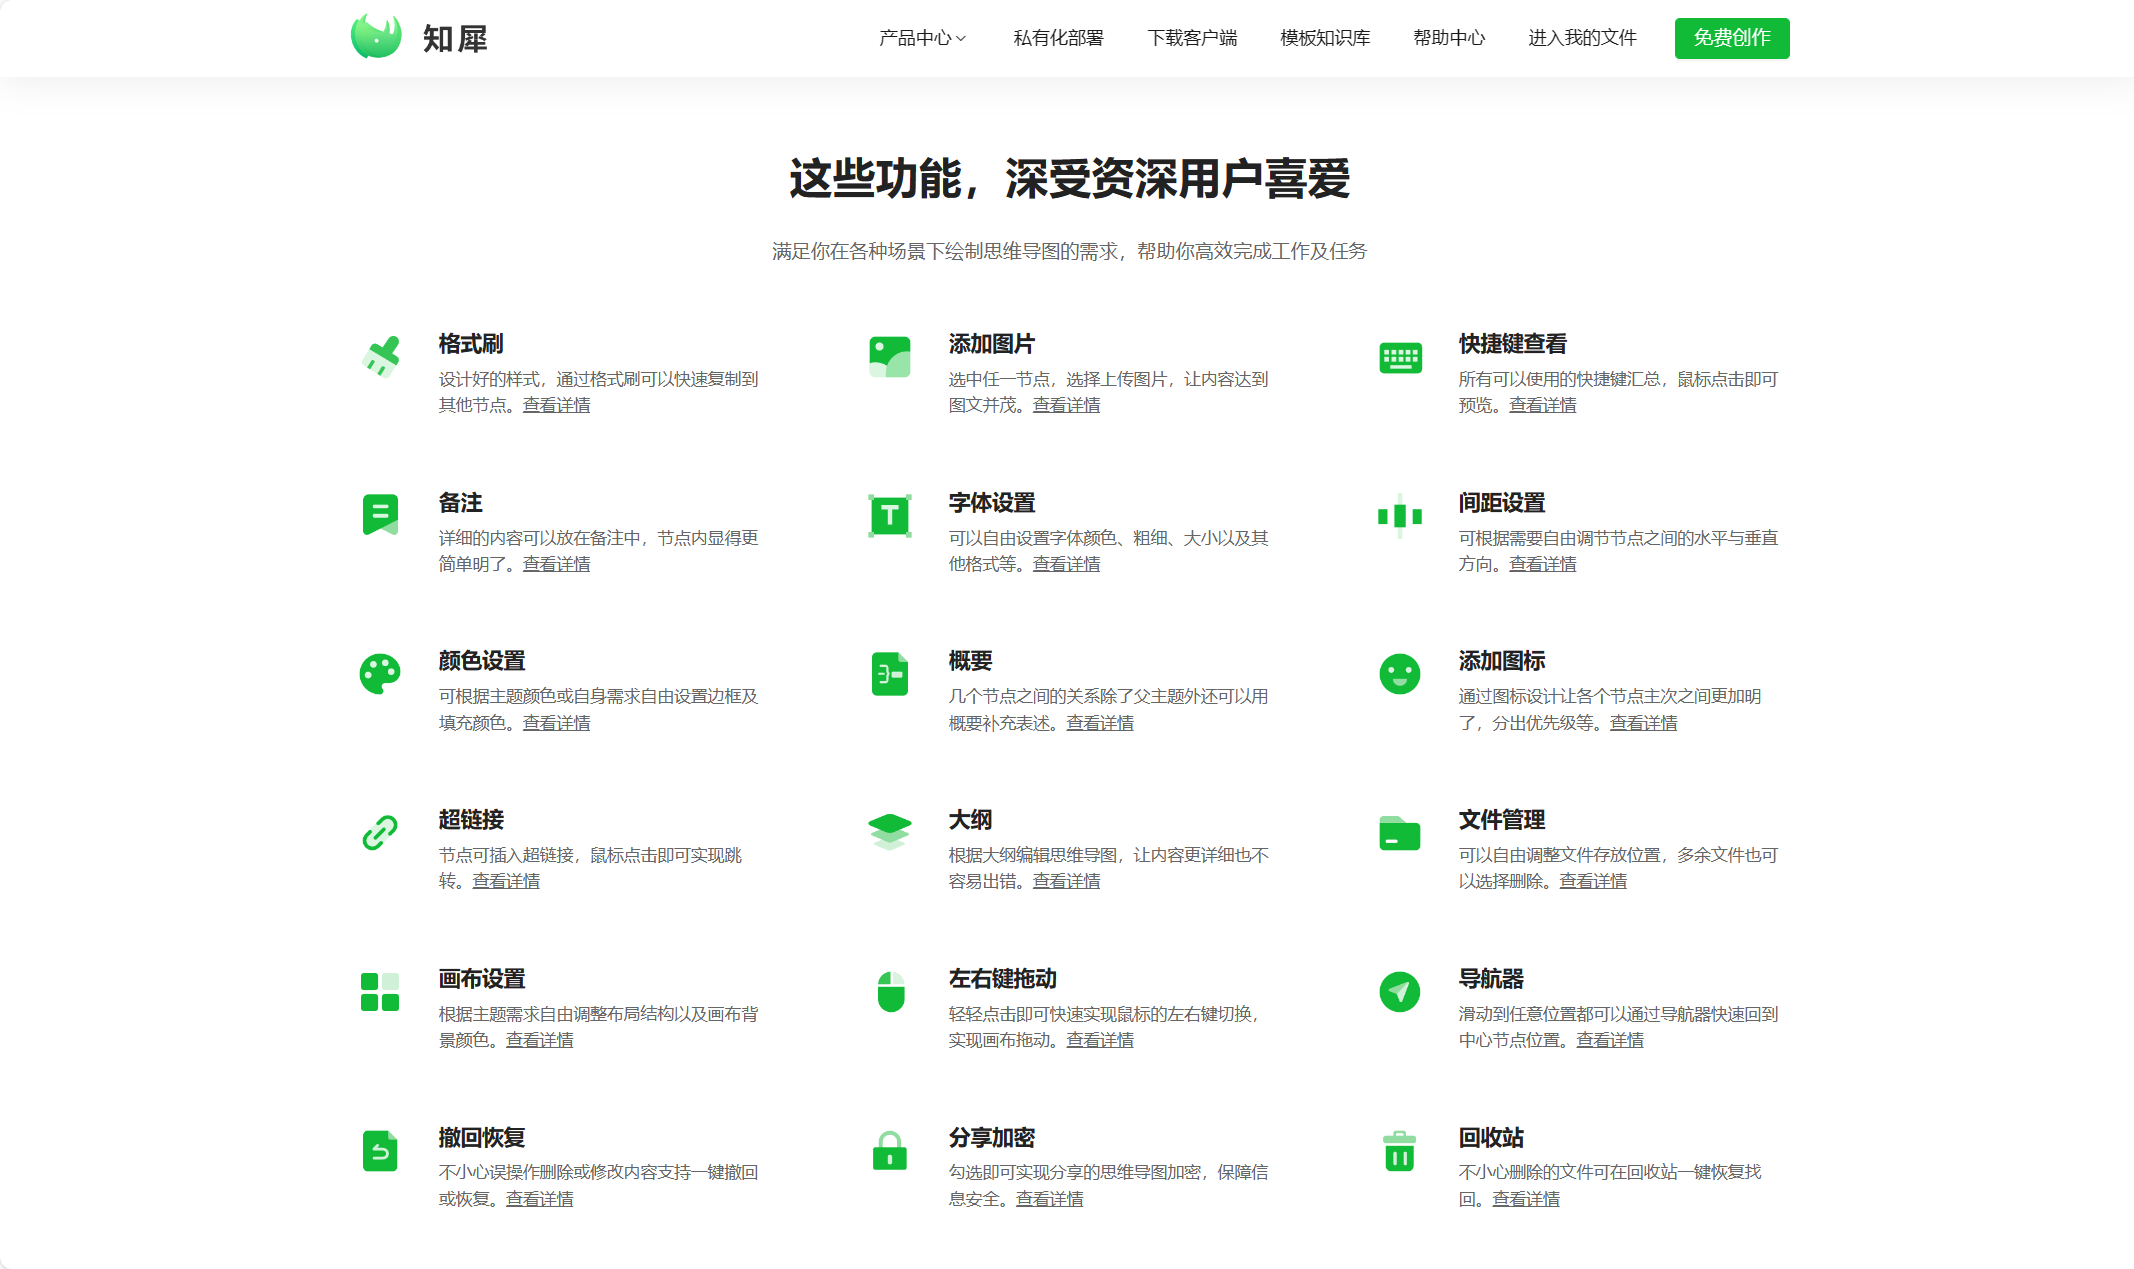
Task: Click the 导航器 feature title
Action: [1491, 979]
